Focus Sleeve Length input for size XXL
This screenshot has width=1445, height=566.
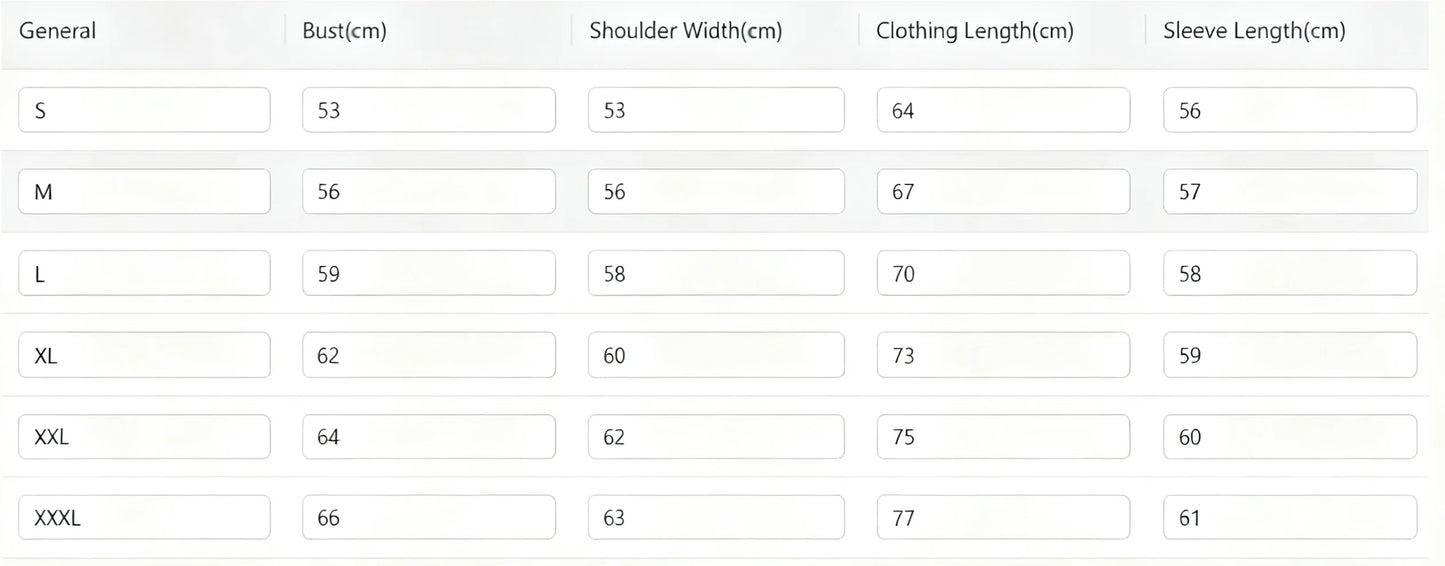[x=1289, y=437]
